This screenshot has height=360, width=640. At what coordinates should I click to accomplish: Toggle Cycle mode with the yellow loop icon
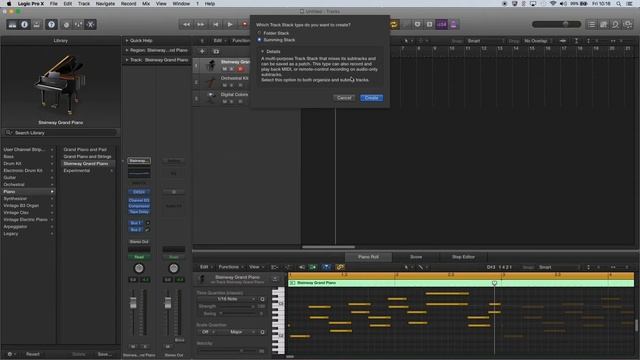coord(394,24)
